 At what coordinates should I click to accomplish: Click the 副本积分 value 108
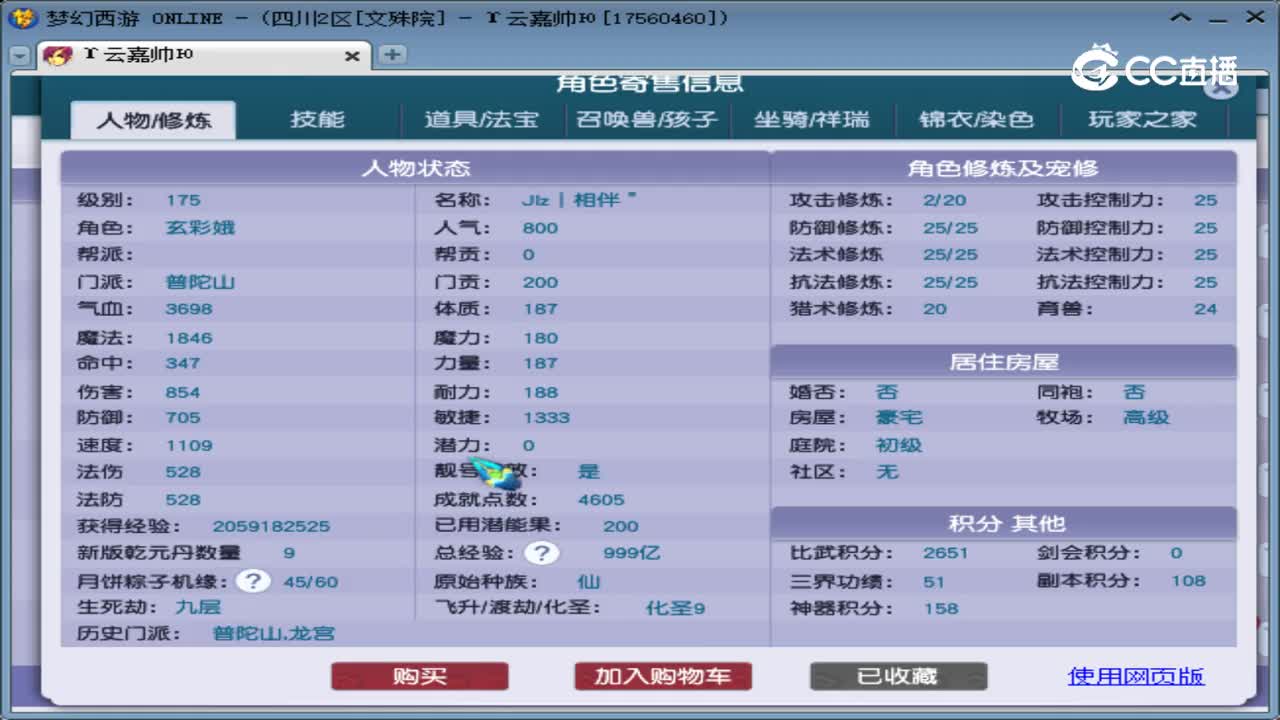tap(1189, 581)
